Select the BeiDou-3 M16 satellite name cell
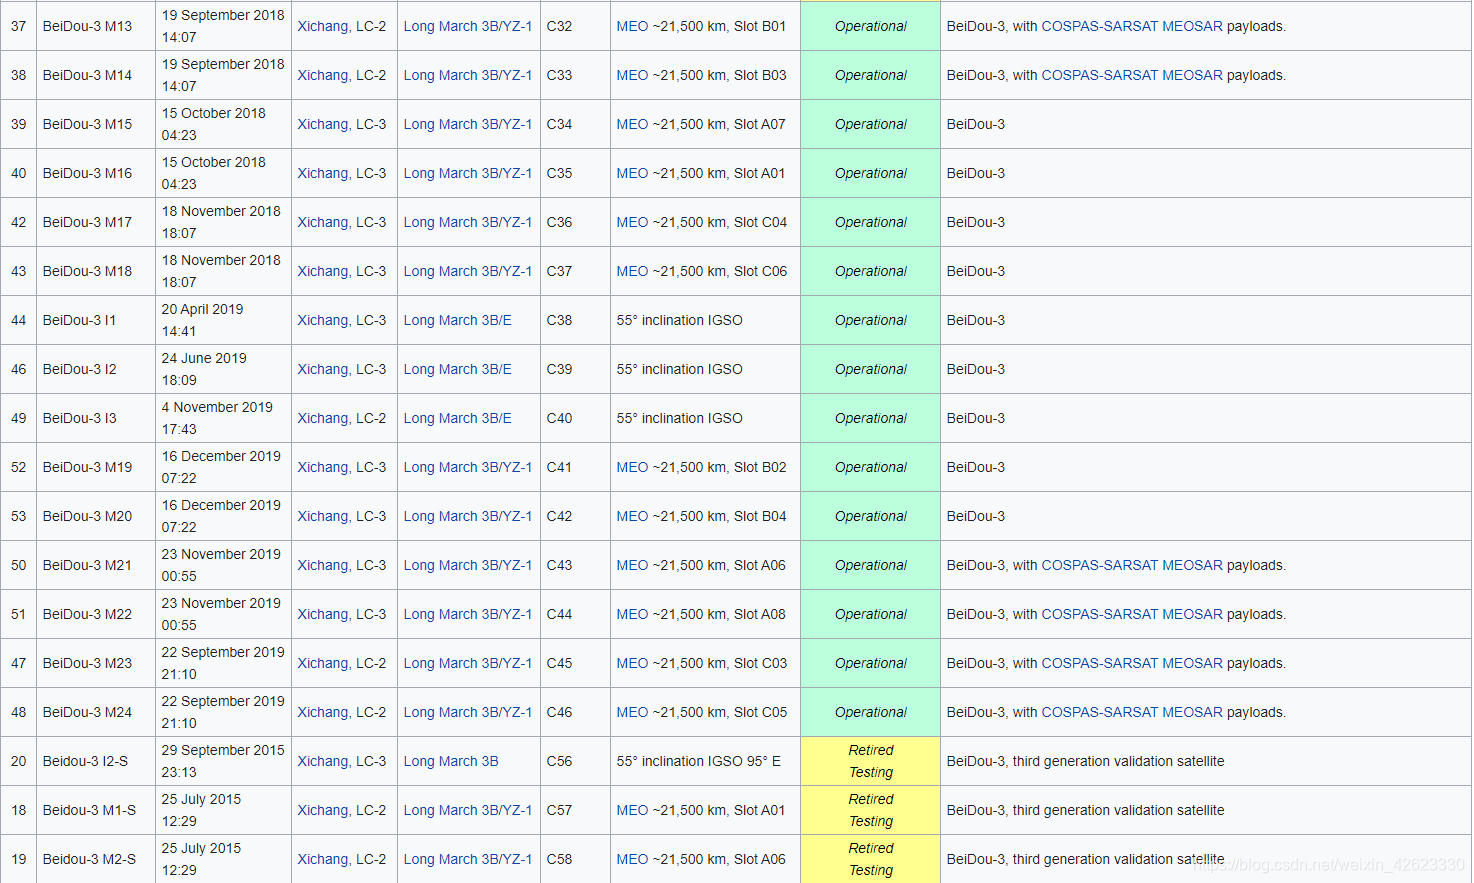Viewport: 1474px width, 883px height. (96, 173)
